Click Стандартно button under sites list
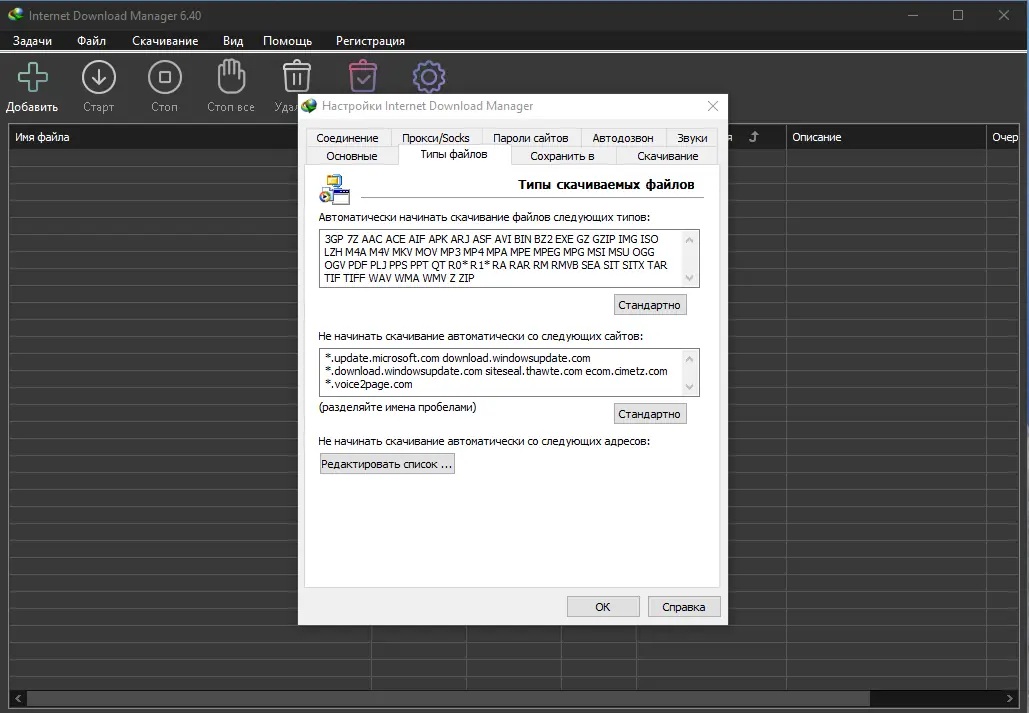This screenshot has width=1029, height=713. click(x=650, y=414)
